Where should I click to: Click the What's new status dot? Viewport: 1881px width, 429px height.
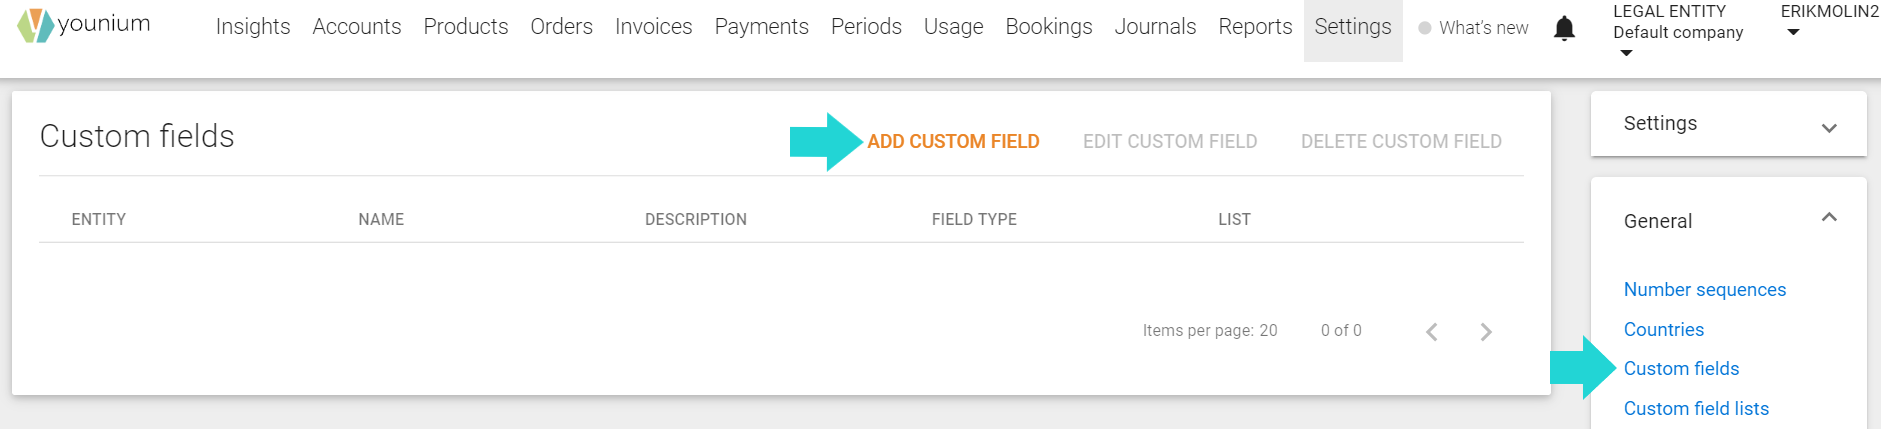tap(1425, 28)
